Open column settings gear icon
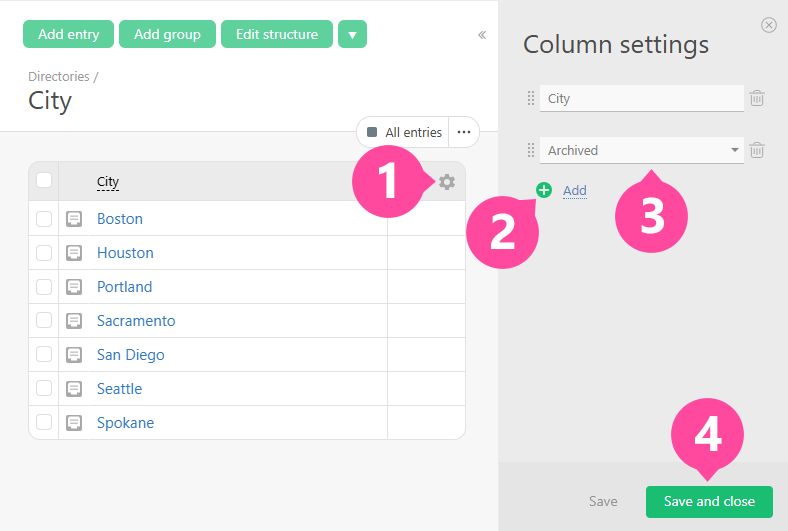Image resolution: width=788 pixels, height=531 pixels. (447, 181)
